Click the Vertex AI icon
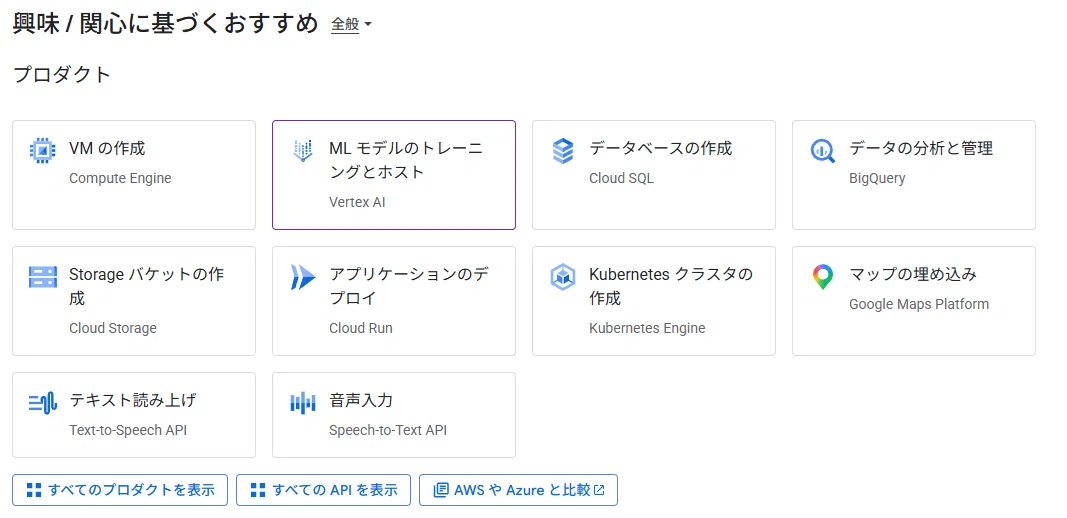This screenshot has width=1067, height=518. point(303,150)
